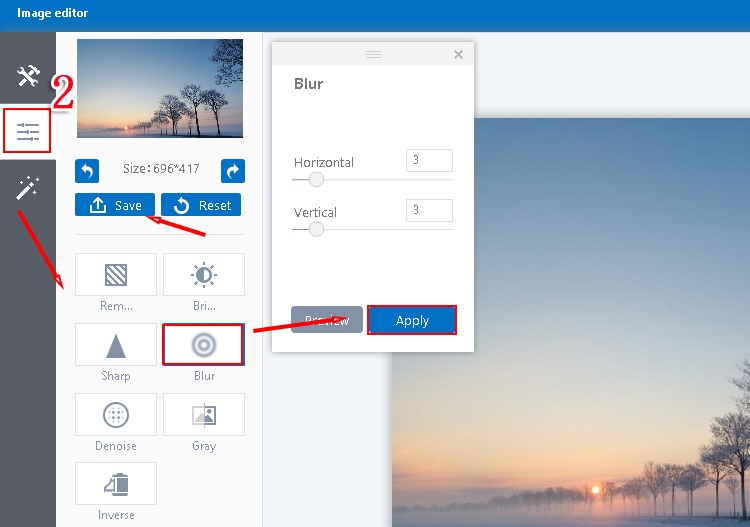750x527 pixels.
Task: Save the edited image
Action: [115, 205]
